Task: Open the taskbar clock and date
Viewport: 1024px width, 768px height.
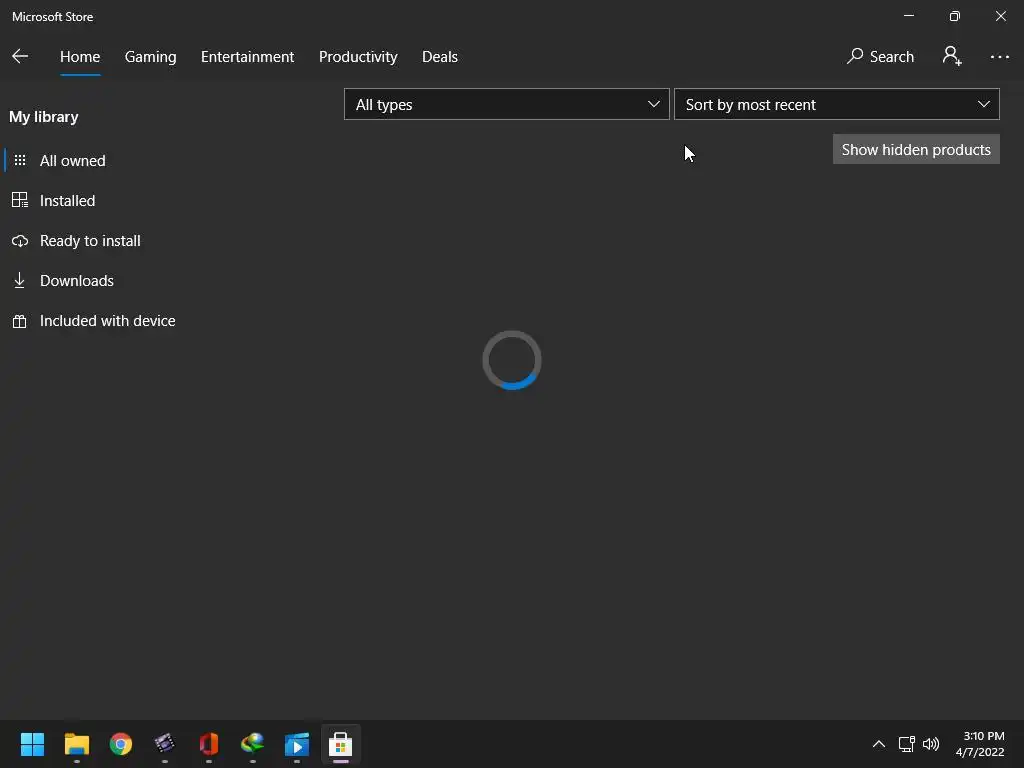Action: click(980, 744)
